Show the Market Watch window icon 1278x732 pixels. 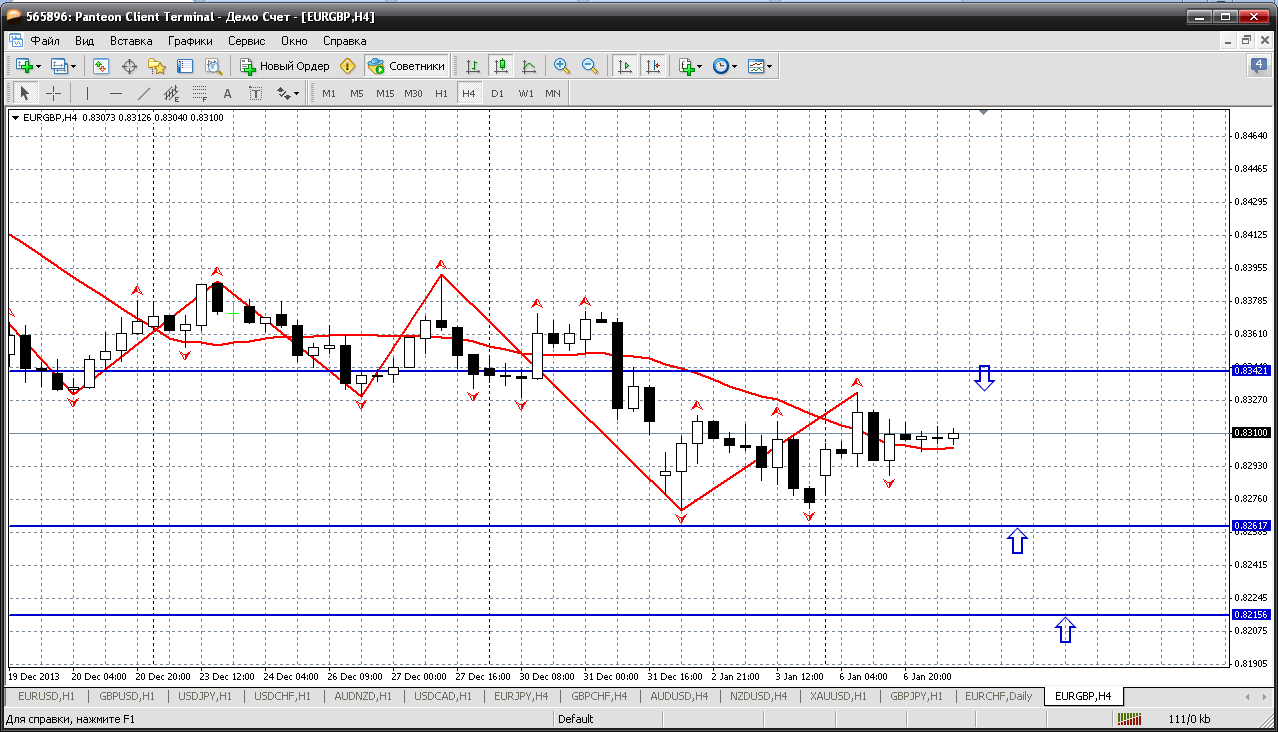tap(101, 66)
